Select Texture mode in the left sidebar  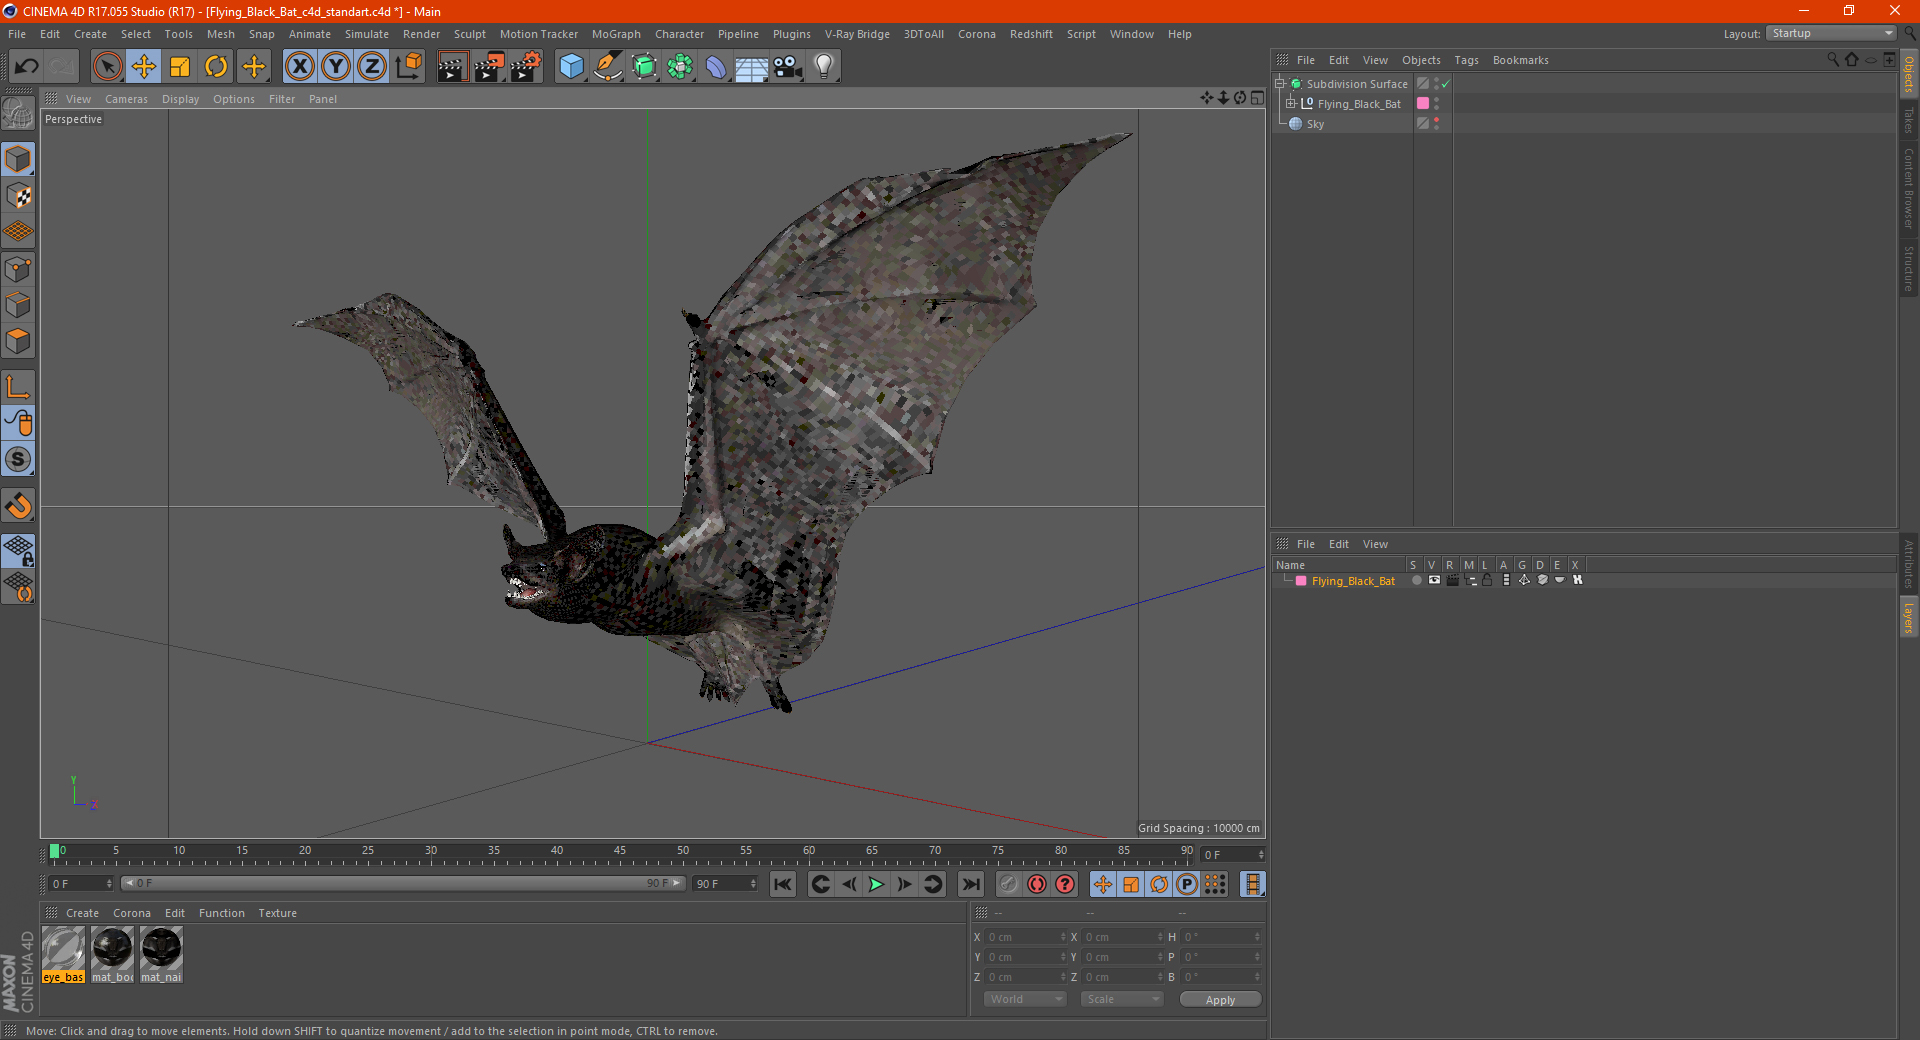[18, 196]
